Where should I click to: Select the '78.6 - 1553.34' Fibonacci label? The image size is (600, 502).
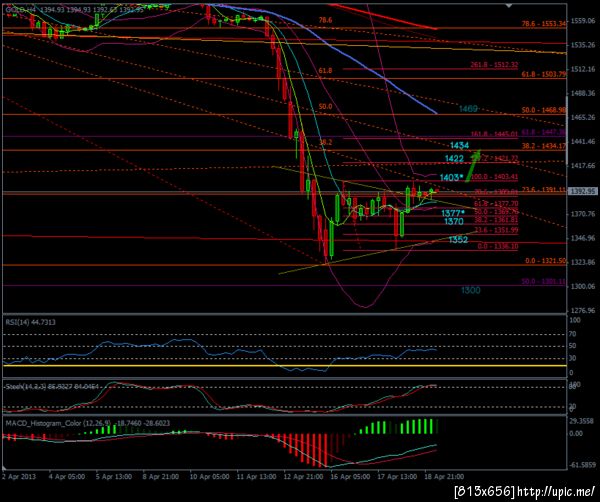[x=544, y=24]
